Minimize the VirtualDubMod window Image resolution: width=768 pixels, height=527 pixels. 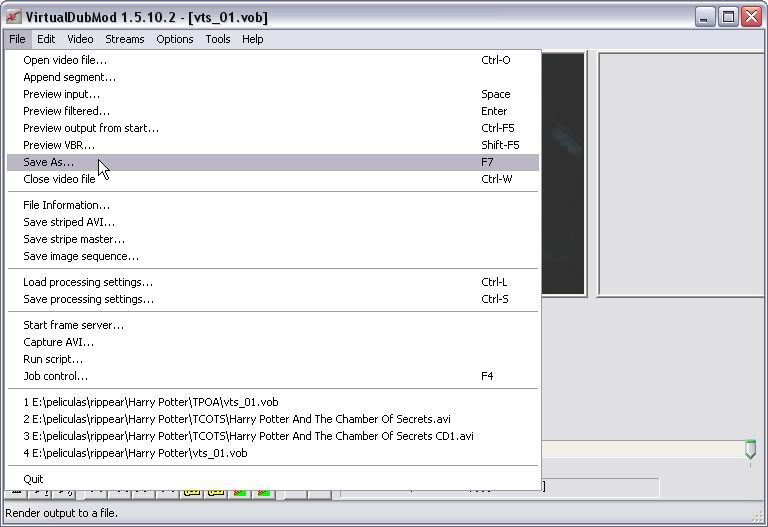706,17
